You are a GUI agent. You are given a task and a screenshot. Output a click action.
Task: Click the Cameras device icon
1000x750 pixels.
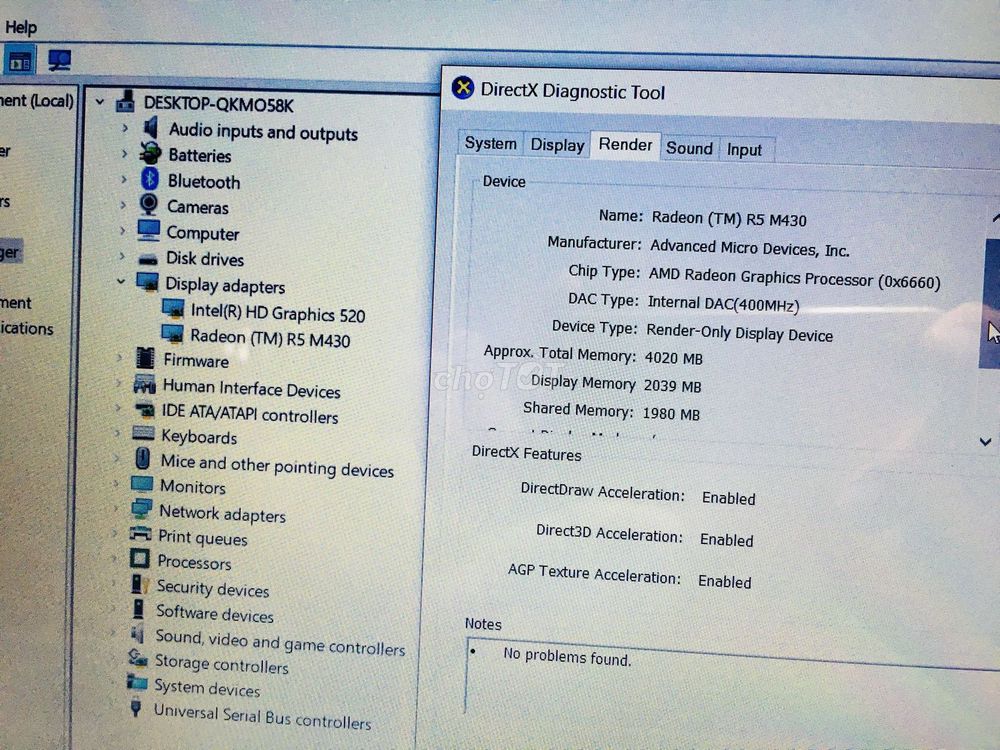pyautogui.click(x=149, y=205)
